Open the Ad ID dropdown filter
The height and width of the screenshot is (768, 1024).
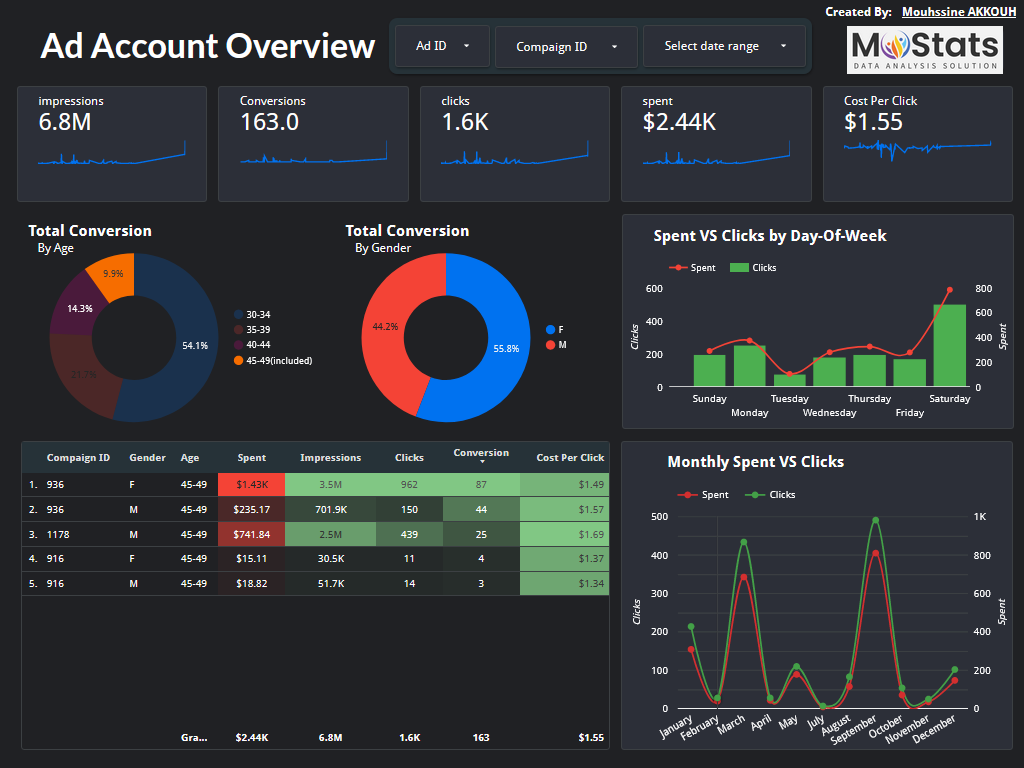tap(440, 46)
